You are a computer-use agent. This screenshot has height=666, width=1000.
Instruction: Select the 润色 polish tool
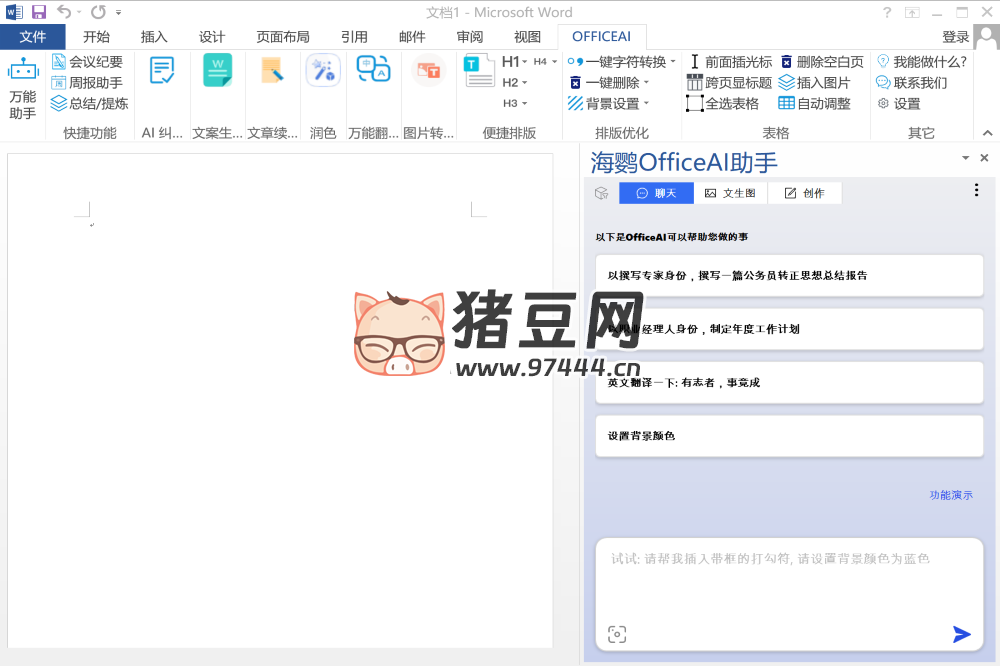pos(323,71)
